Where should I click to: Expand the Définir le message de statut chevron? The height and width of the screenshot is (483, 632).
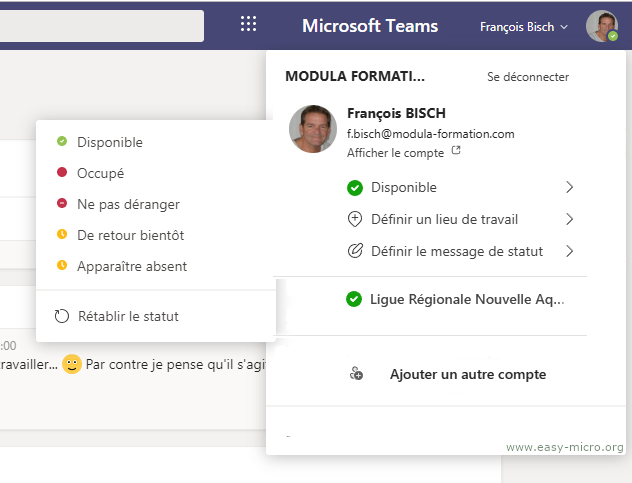pos(569,251)
